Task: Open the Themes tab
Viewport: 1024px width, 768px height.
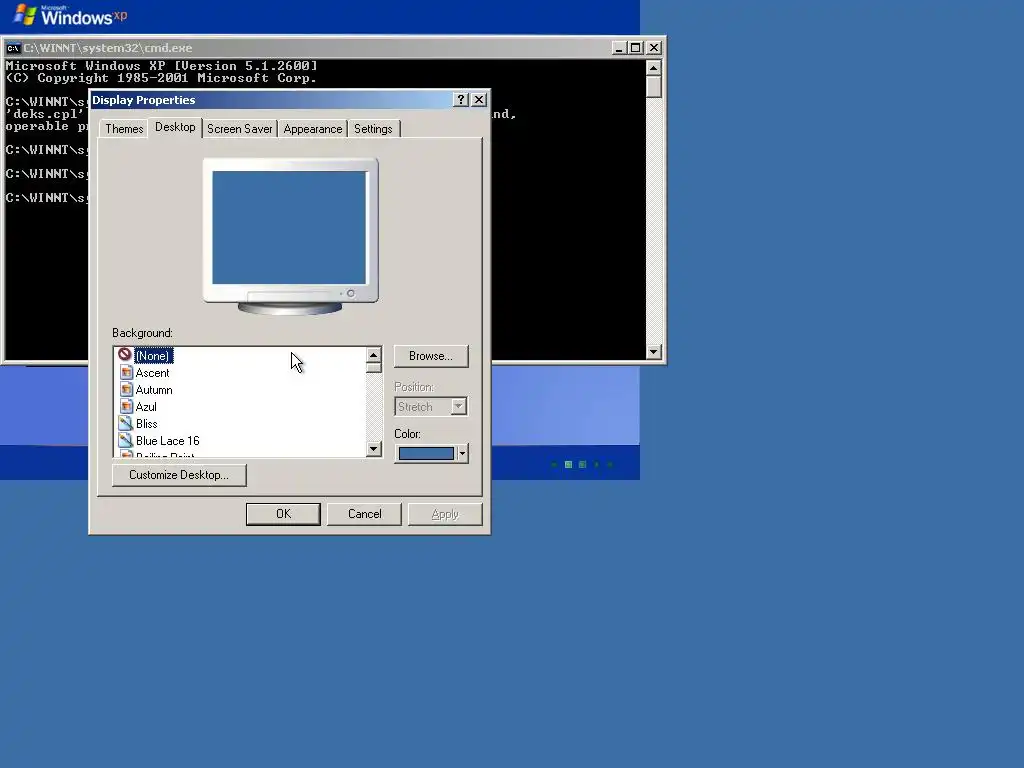Action: 124,129
